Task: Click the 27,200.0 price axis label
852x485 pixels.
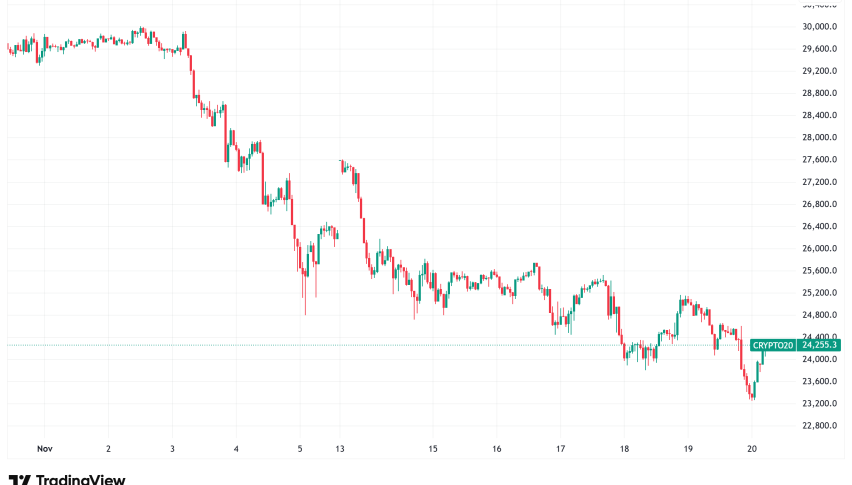Action: (x=819, y=182)
